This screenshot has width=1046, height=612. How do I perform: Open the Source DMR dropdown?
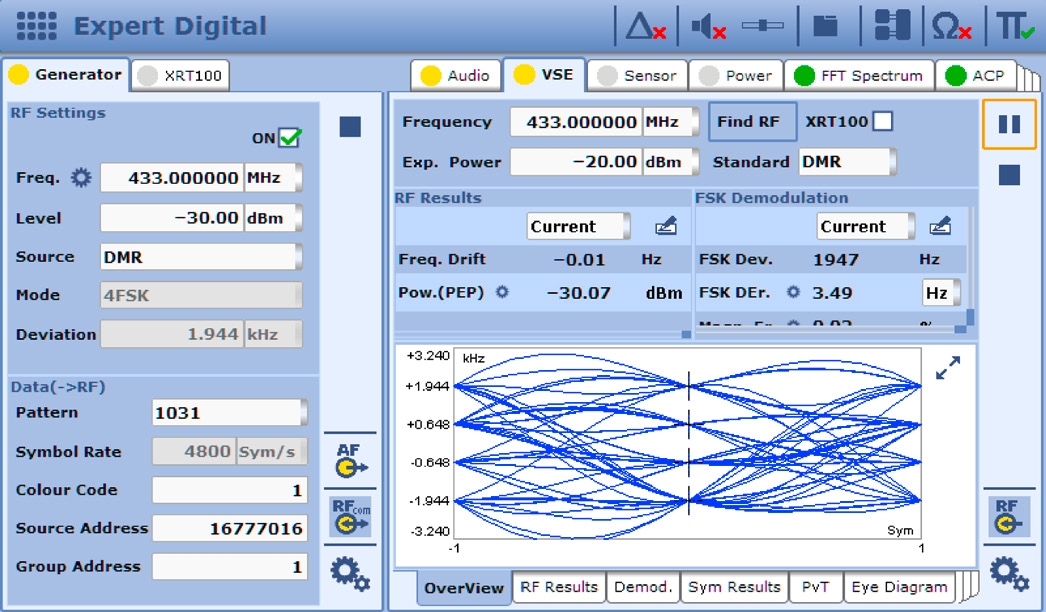coord(201,257)
